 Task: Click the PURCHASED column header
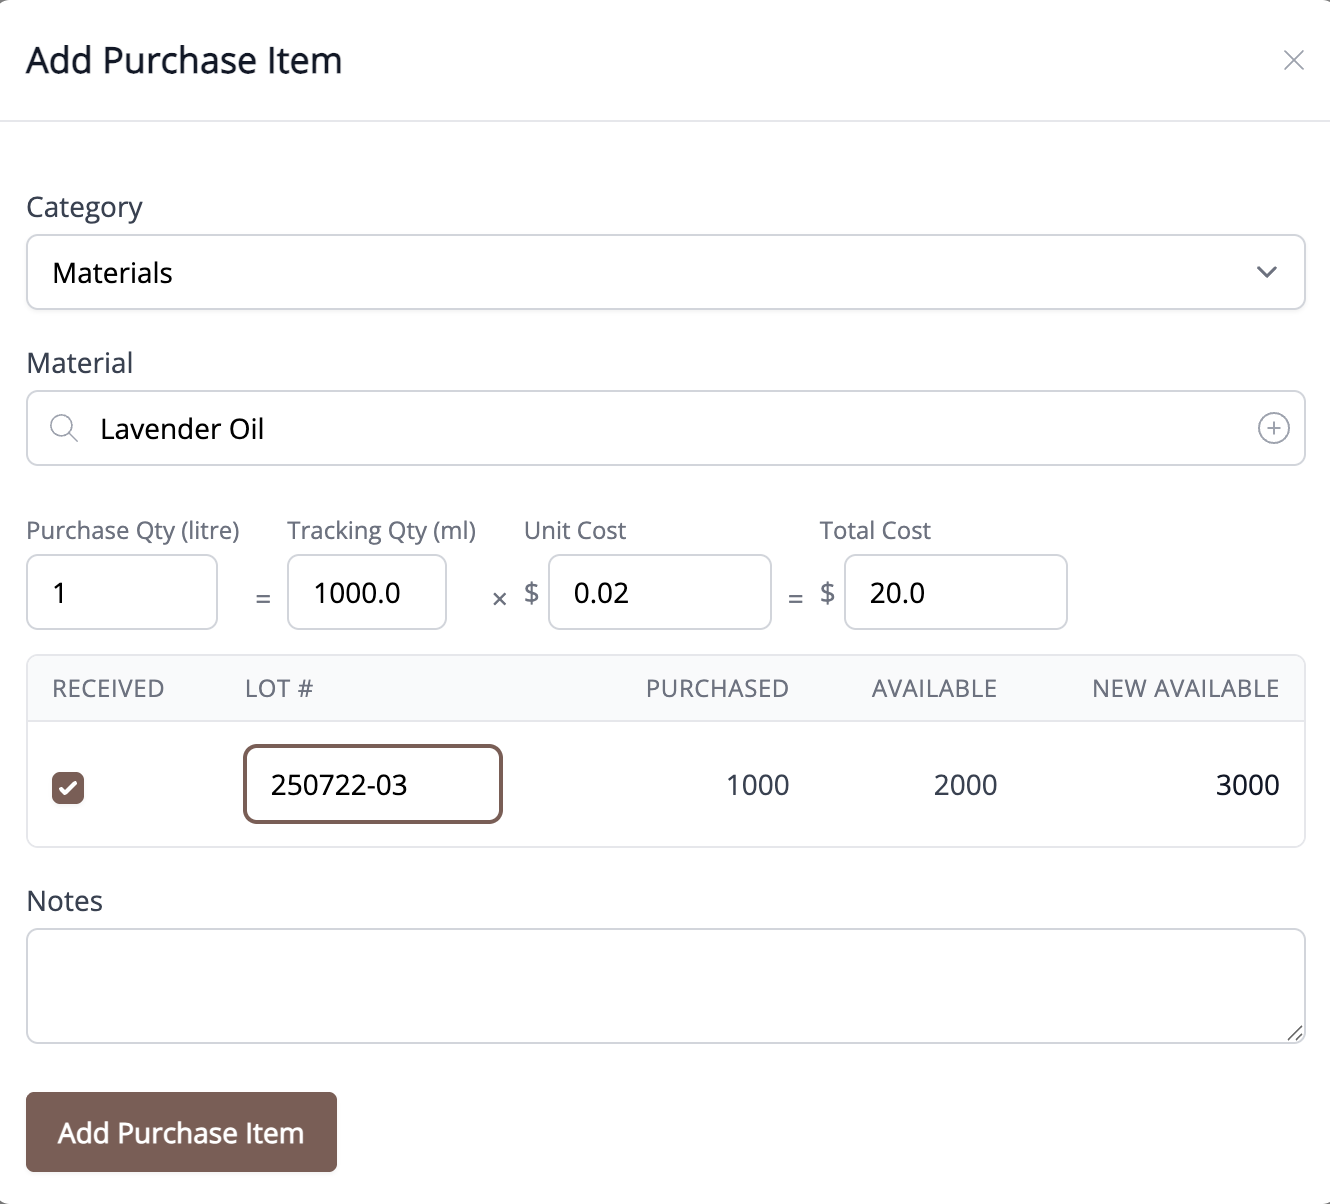click(x=717, y=688)
